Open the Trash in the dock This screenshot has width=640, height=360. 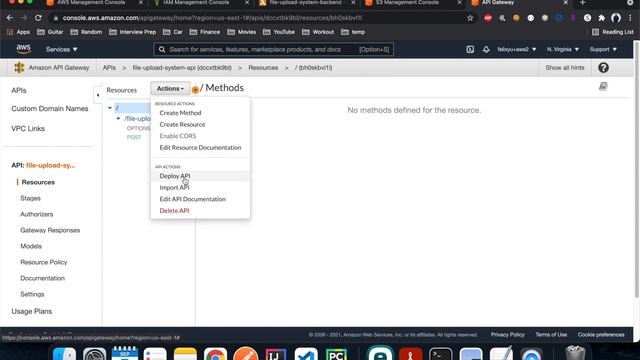575,353
